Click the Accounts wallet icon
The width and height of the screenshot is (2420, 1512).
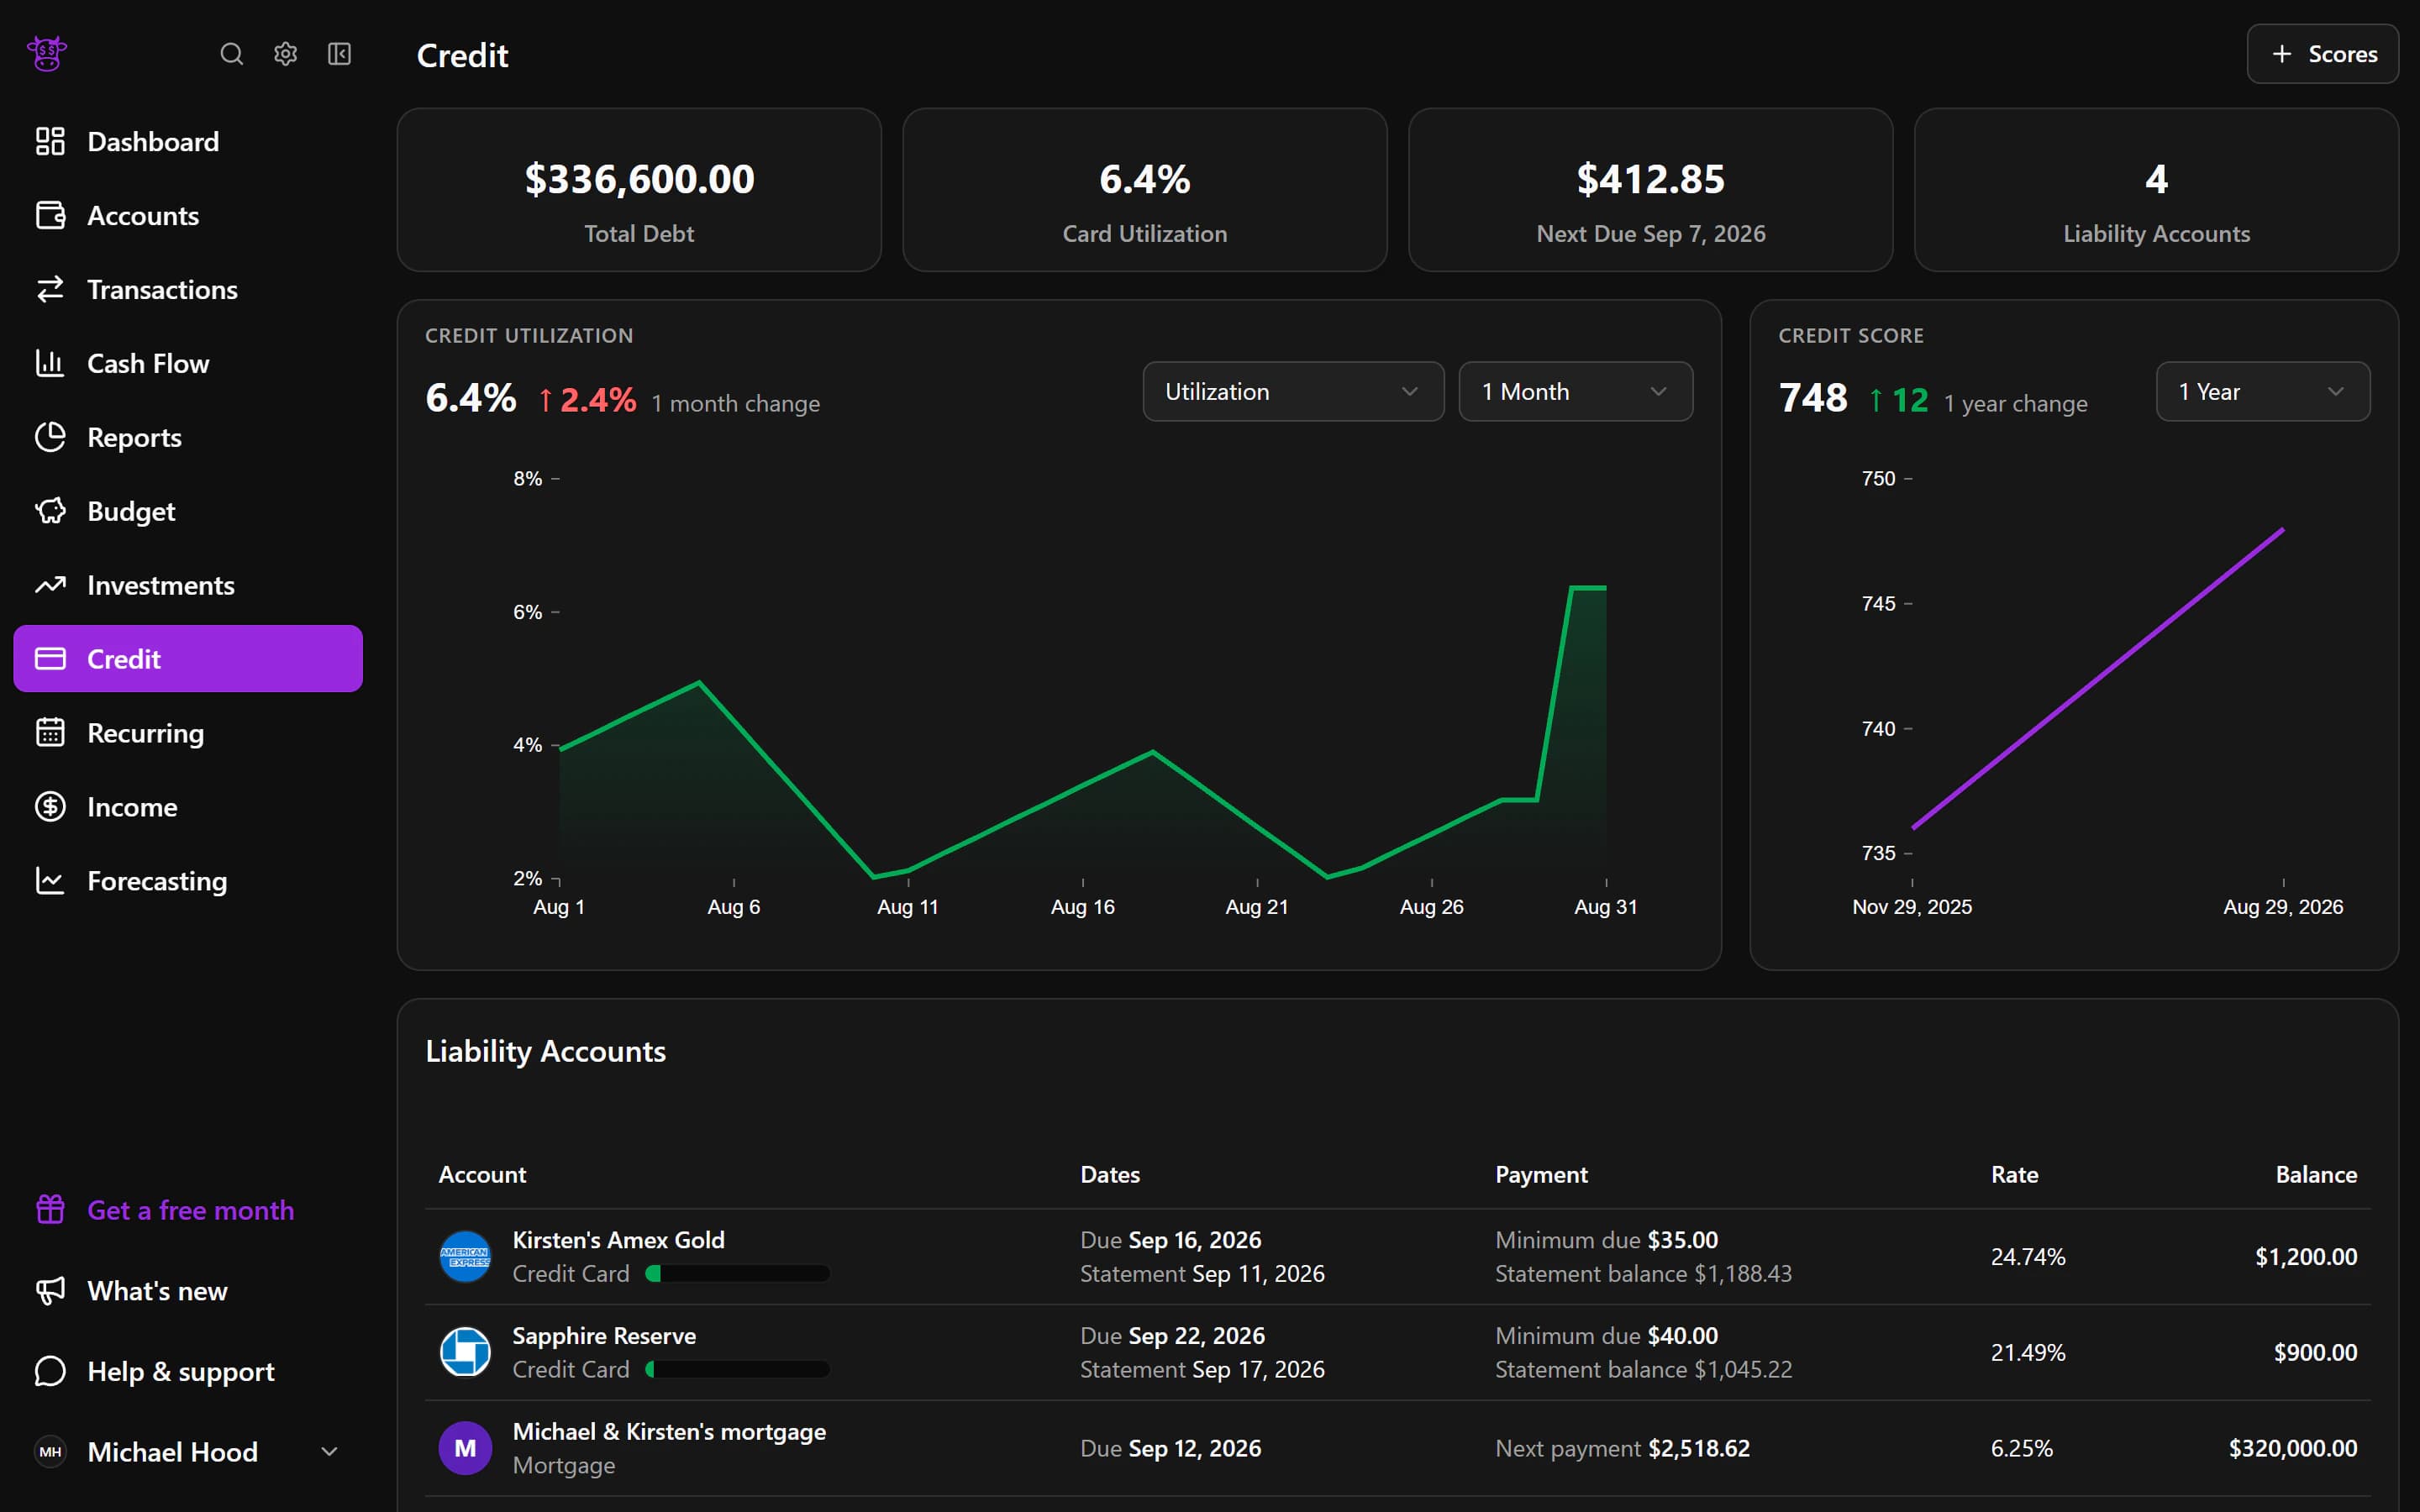pos(50,215)
